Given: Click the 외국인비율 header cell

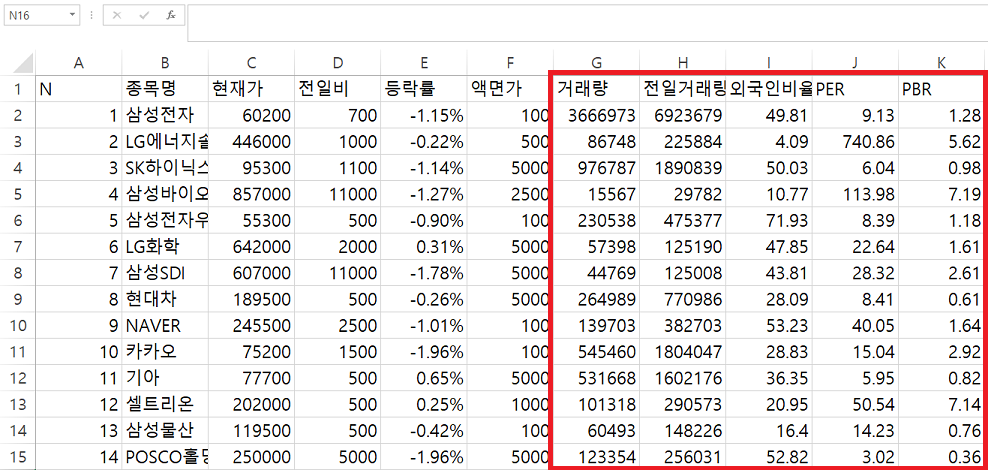Looking at the screenshot, I should 769,89.
